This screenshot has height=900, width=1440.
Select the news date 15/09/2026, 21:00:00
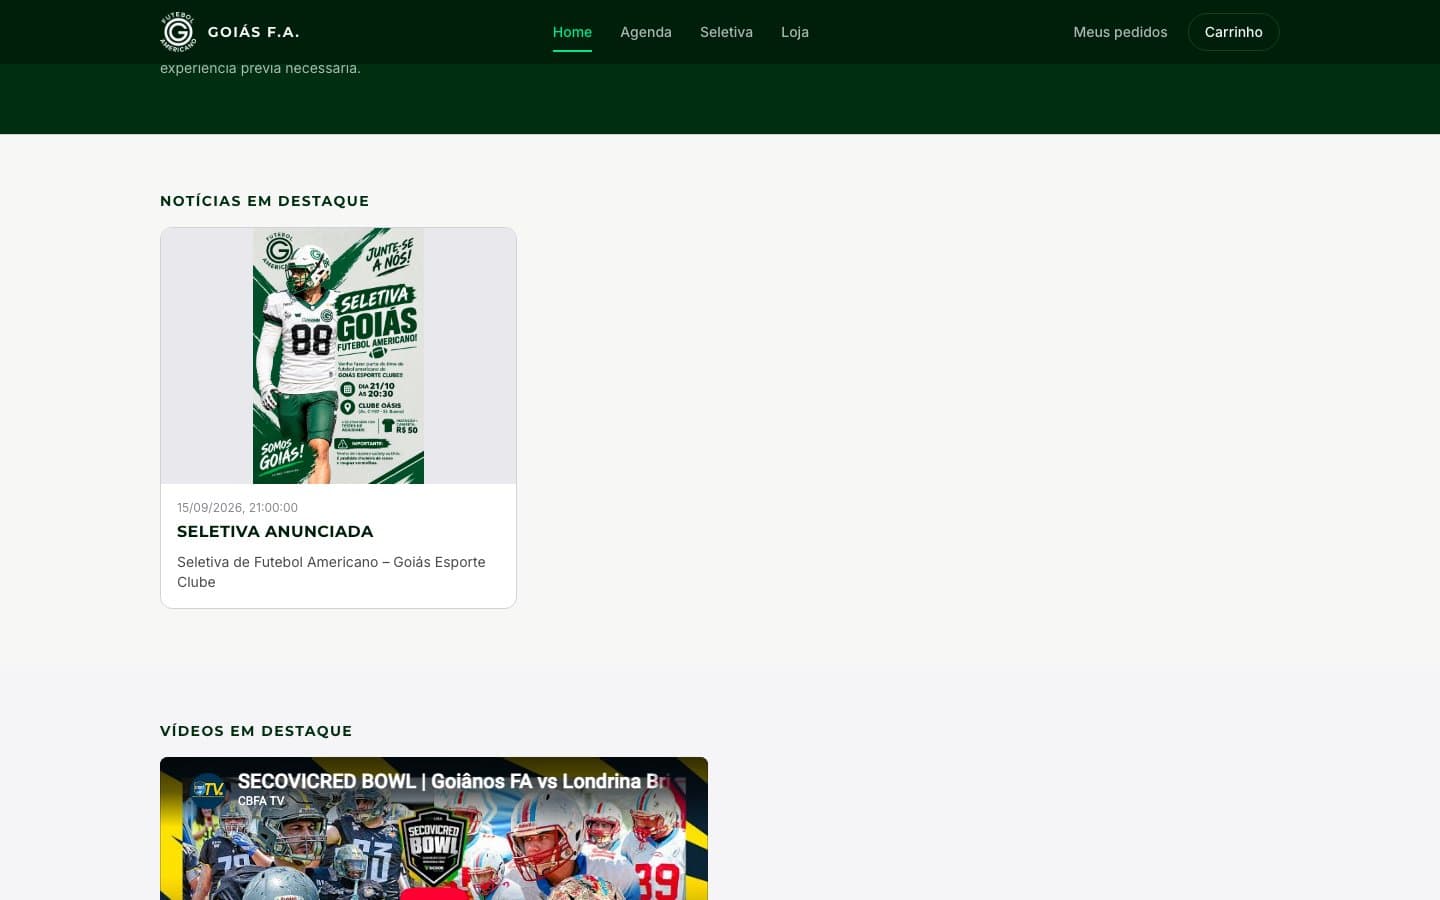[x=237, y=507]
